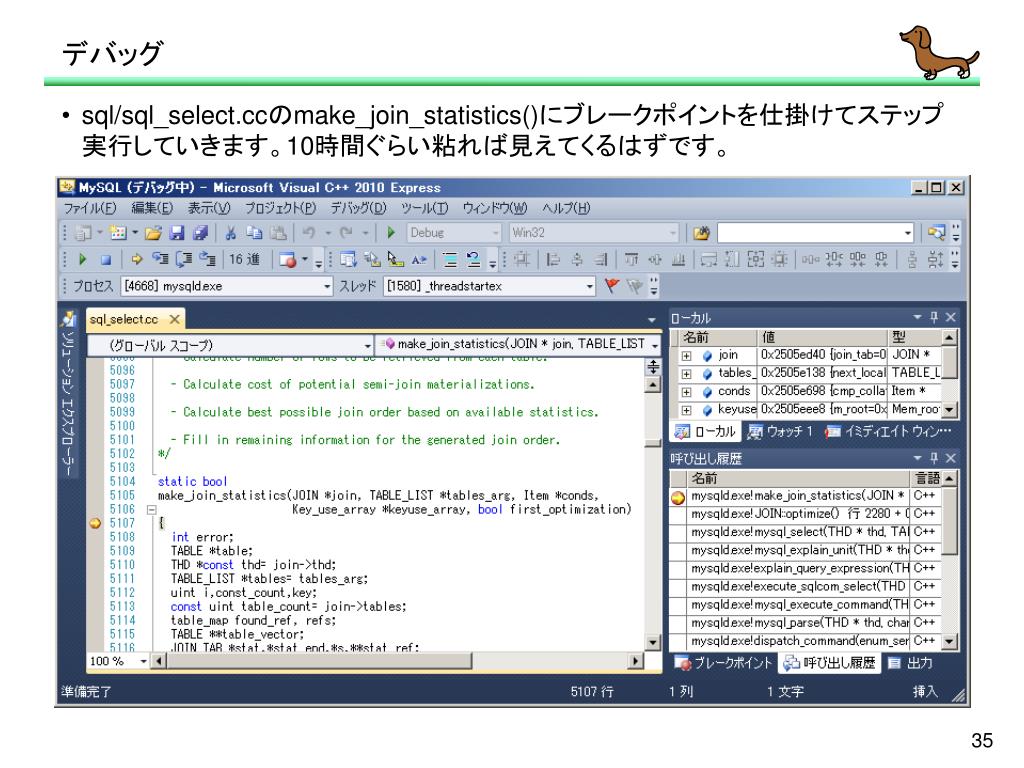This screenshot has width=1024, height=768.
Task: Switch to the イミディエイト ウィンドウ tab
Action: (x=888, y=432)
